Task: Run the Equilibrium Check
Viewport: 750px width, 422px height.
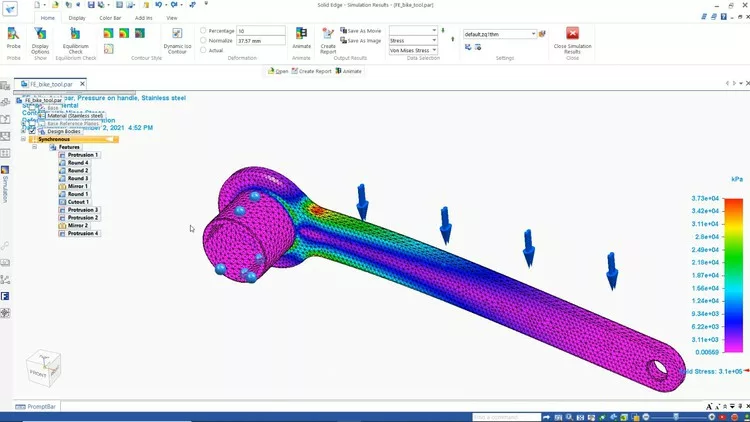Action: (x=76, y=40)
